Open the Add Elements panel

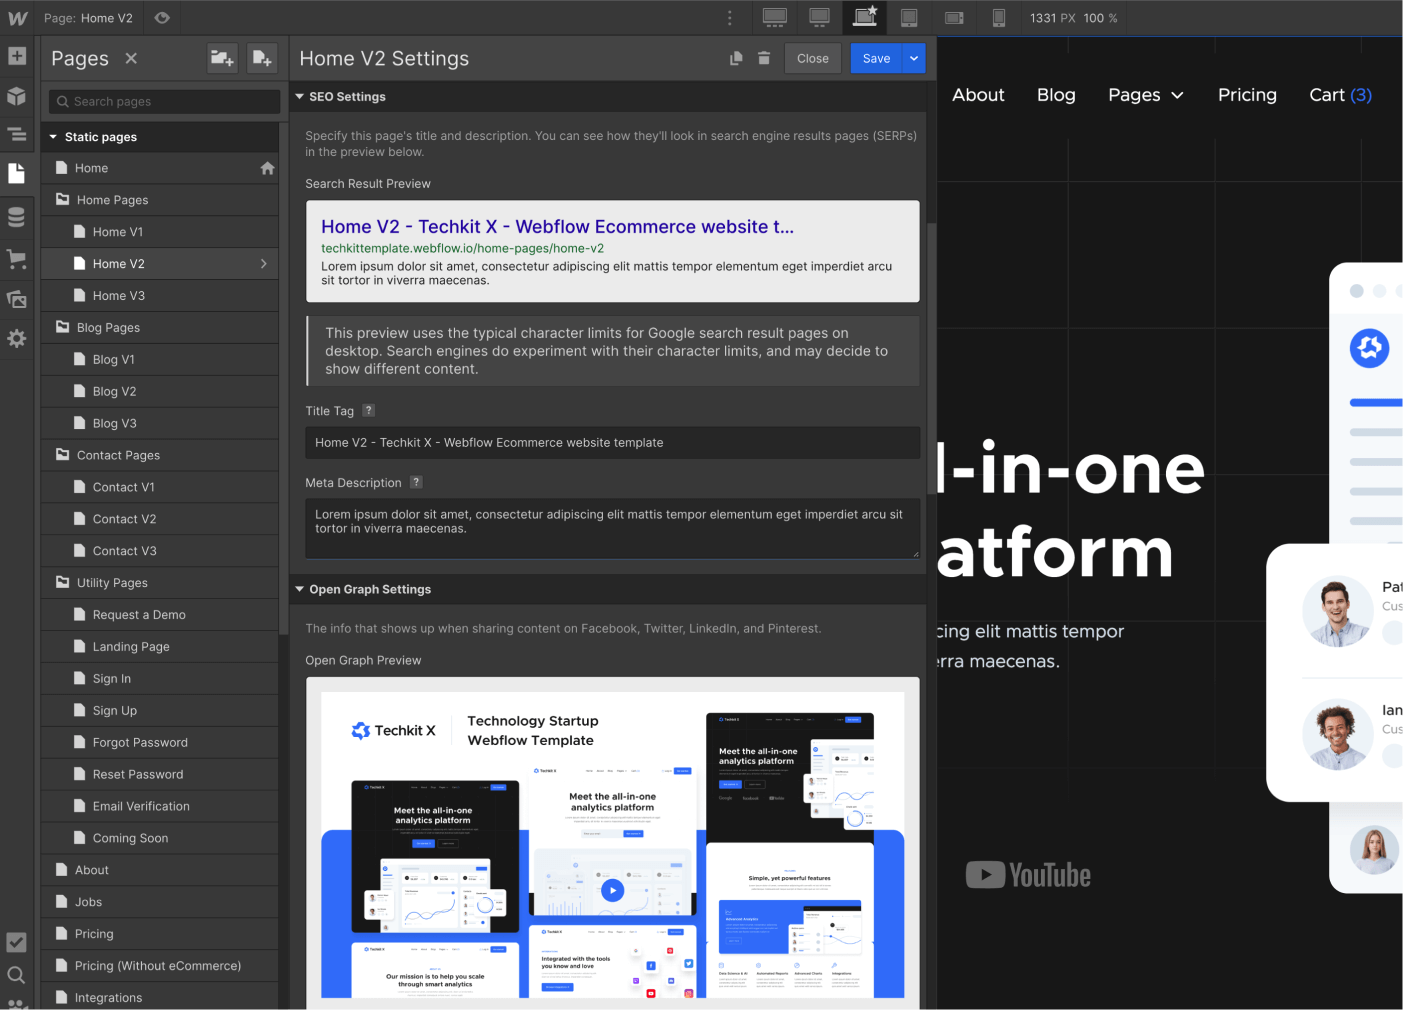(x=17, y=57)
